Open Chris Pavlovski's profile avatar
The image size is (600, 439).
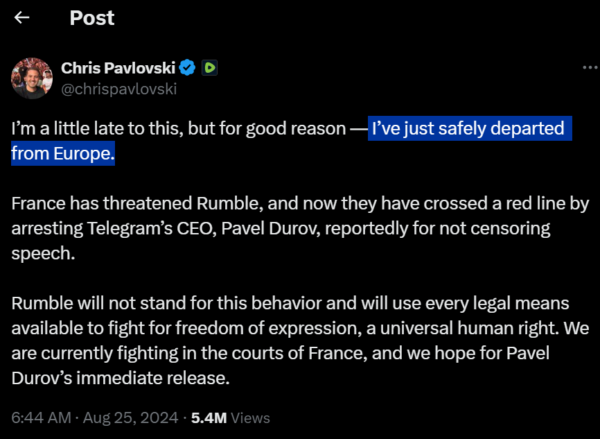pos(31,77)
